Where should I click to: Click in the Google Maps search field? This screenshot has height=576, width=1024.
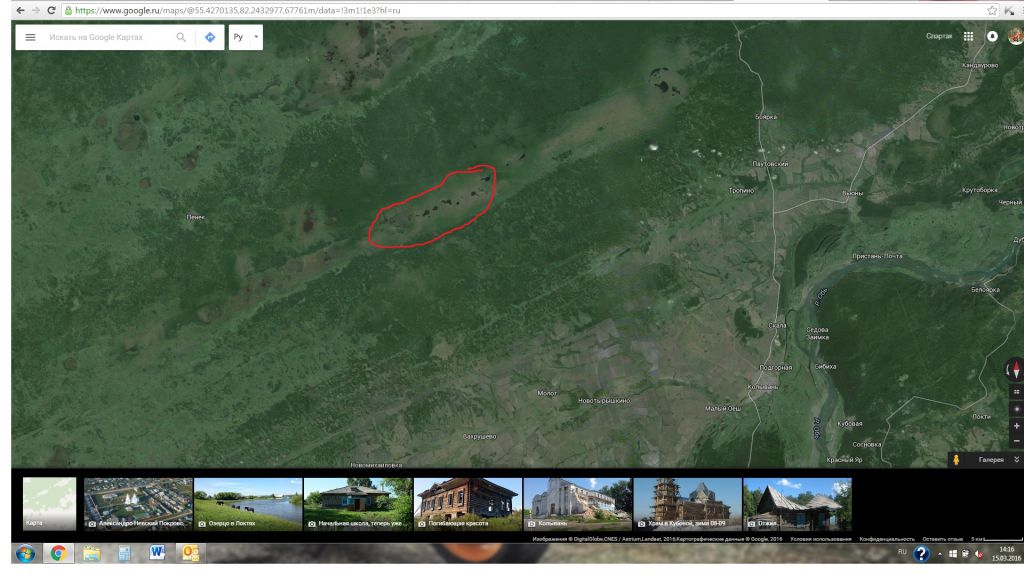[105, 37]
